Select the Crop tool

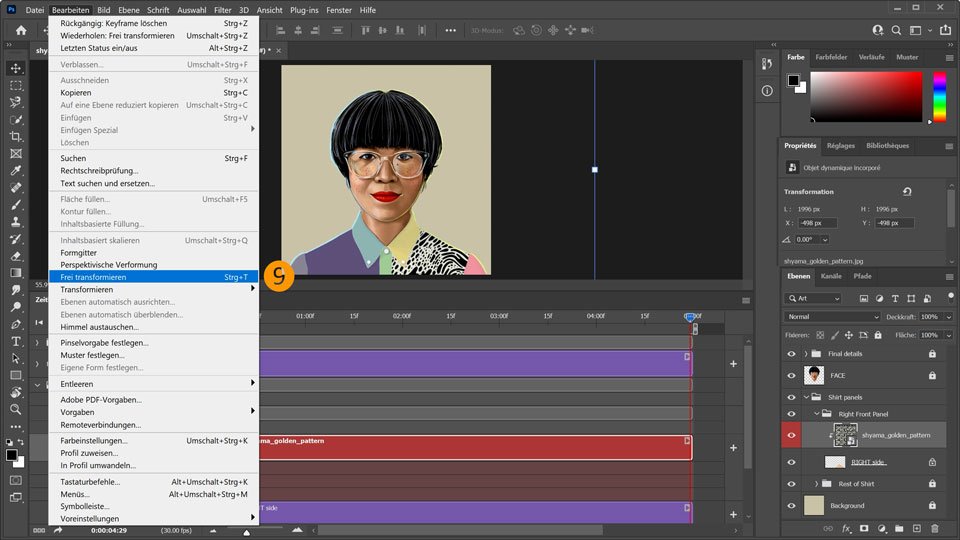(15, 136)
